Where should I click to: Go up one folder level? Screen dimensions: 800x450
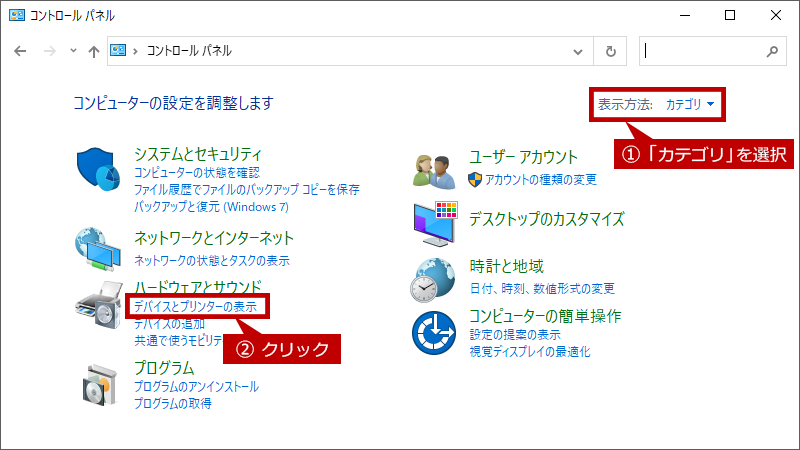click(x=93, y=51)
